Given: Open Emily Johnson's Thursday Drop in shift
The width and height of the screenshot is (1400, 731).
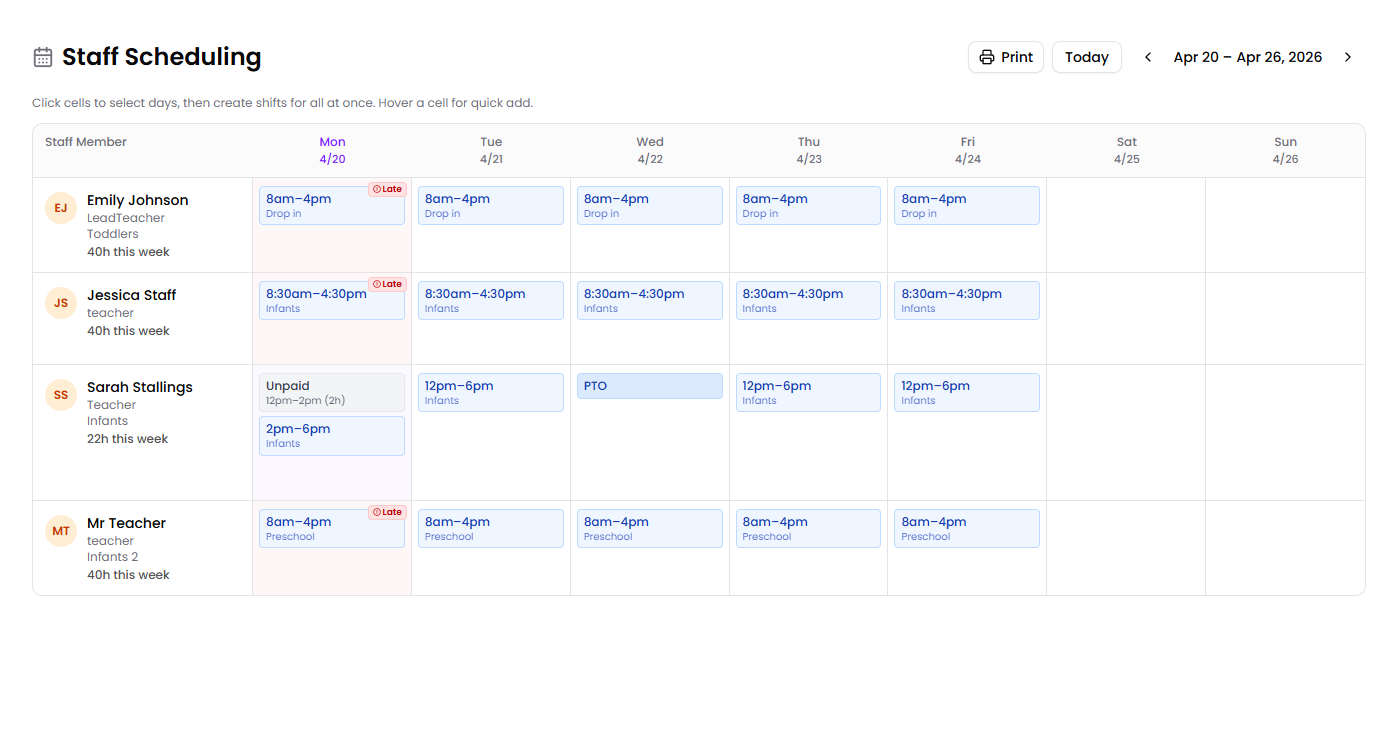Looking at the screenshot, I should pos(808,205).
